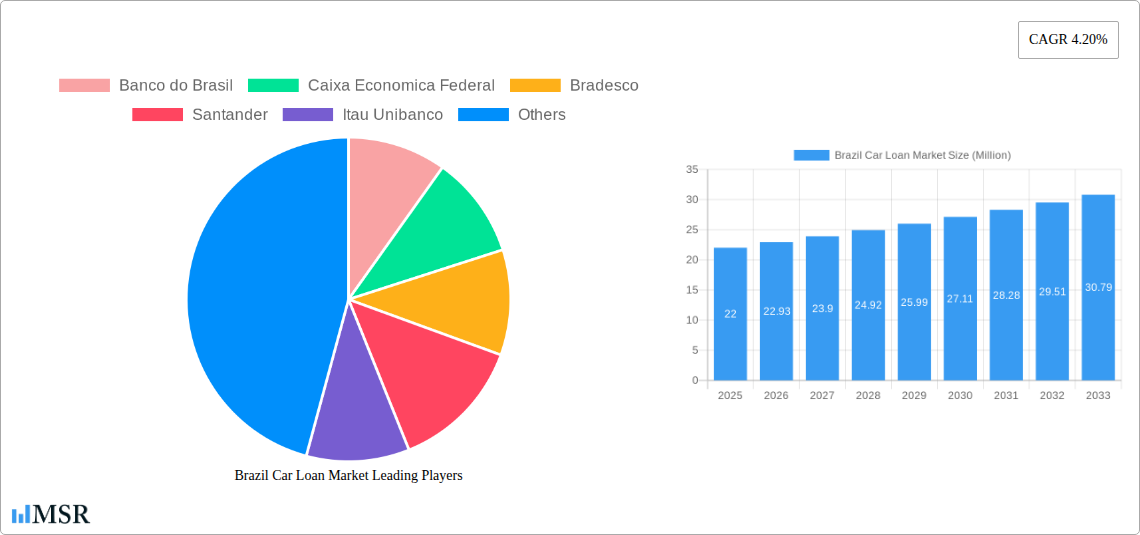Click the Brazil Car Loan Market Leading Players caption
The height and width of the screenshot is (535, 1140).
pos(348,475)
